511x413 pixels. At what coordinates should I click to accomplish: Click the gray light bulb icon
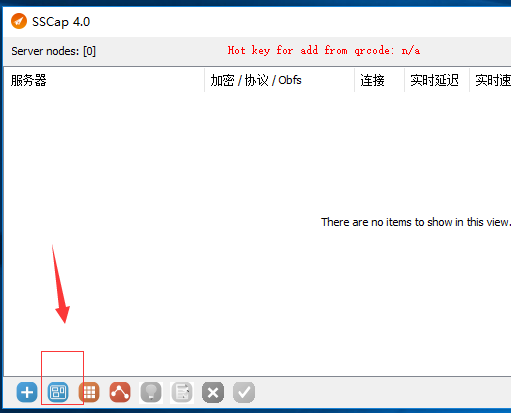[151, 392]
